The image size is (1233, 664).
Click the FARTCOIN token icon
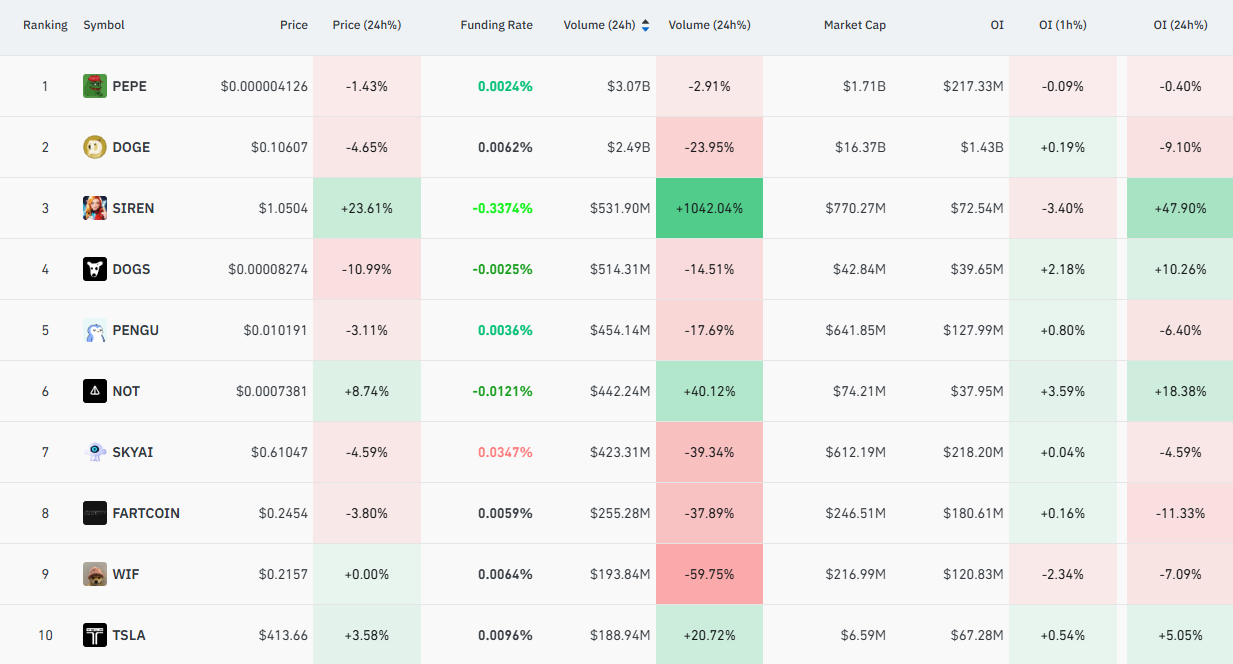click(x=95, y=513)
